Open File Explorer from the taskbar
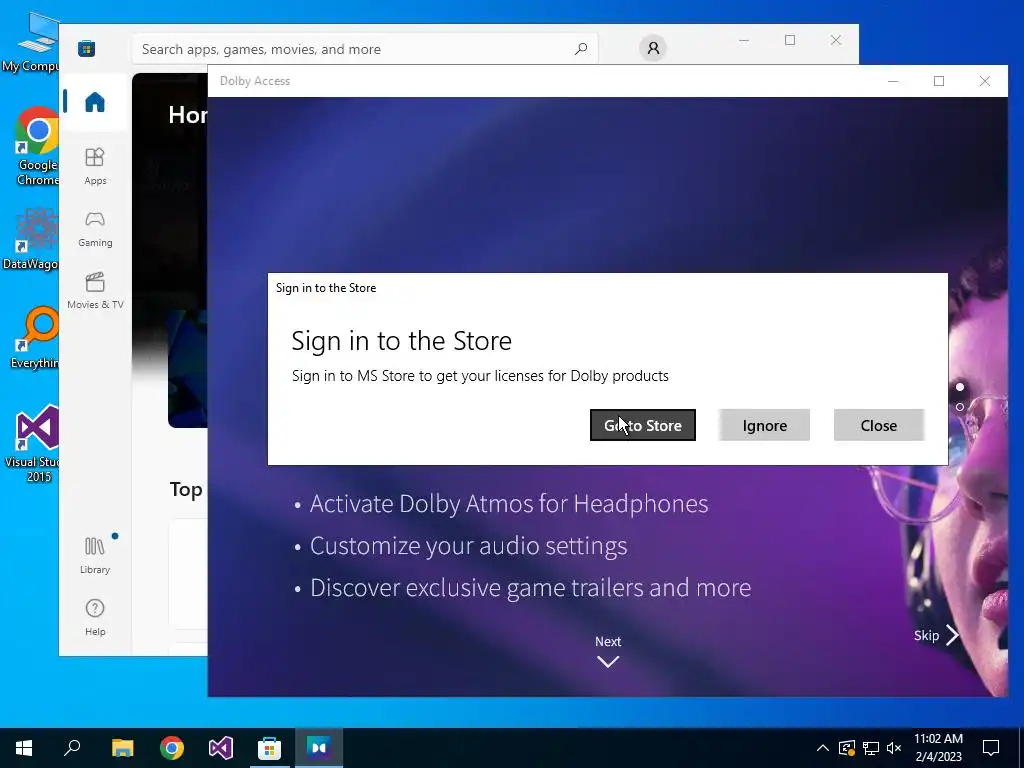 [122, 748]
